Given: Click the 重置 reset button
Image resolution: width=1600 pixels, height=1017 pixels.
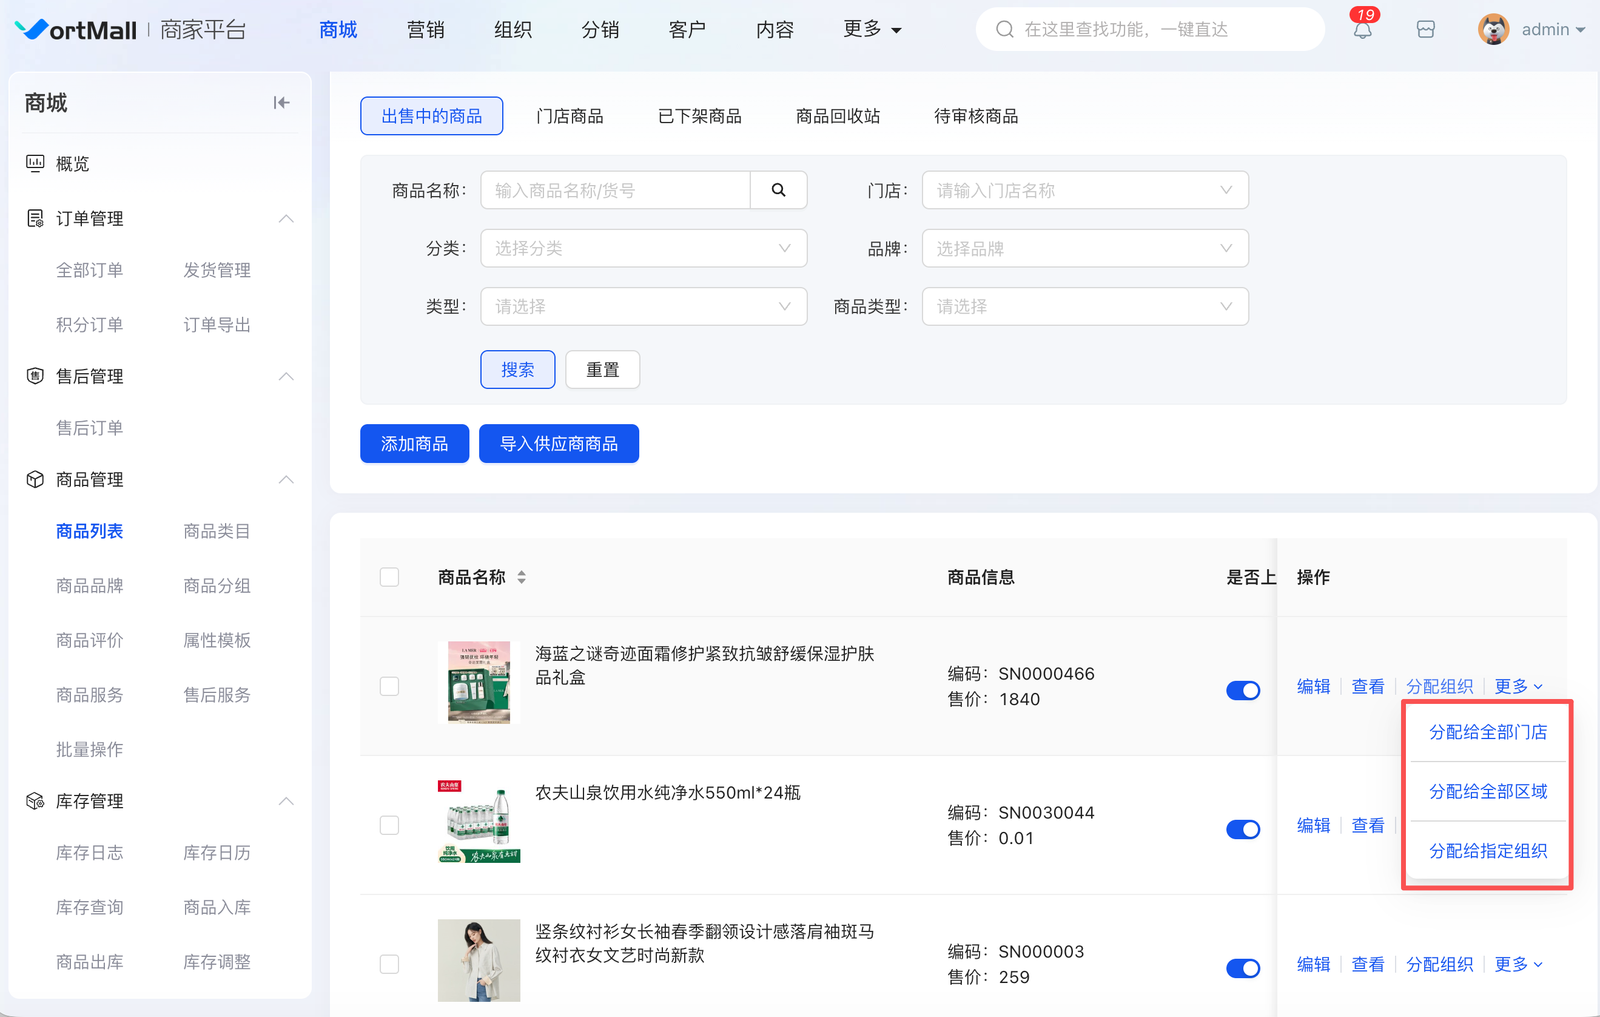Looking at the screenshot, I should [x=602, y=370].
